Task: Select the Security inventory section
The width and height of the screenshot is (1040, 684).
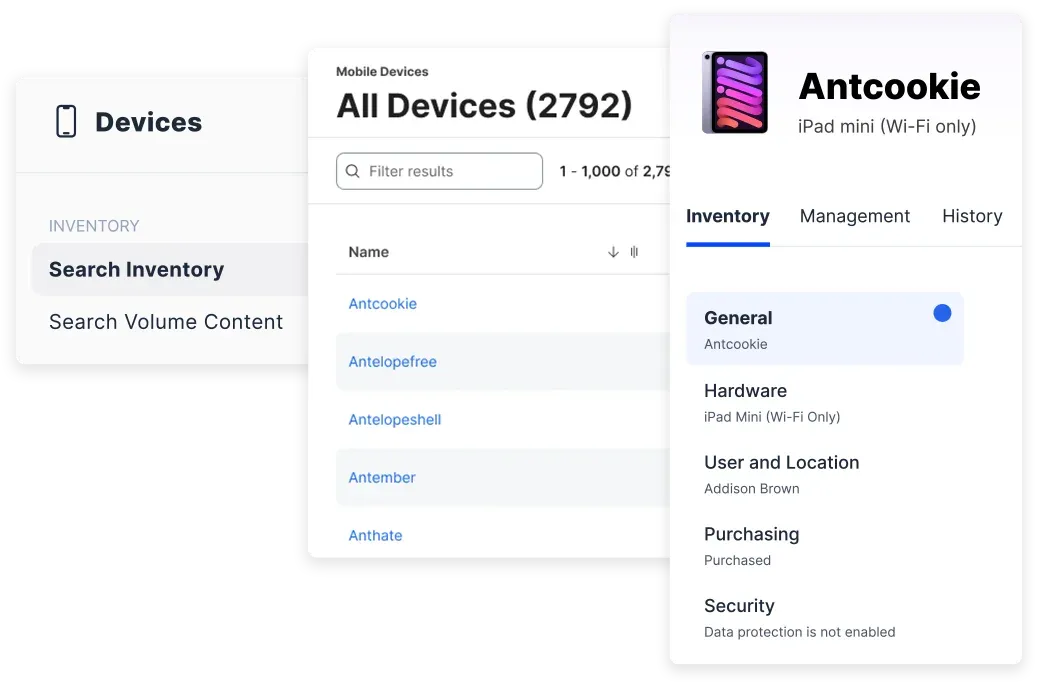Action: [x=824, y=618]
